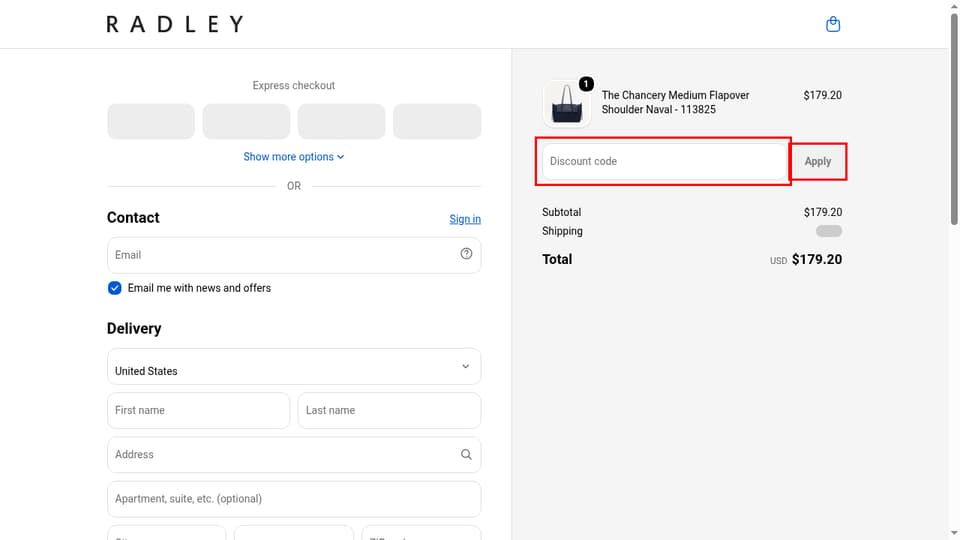Click the First name field

click(198, 410)
